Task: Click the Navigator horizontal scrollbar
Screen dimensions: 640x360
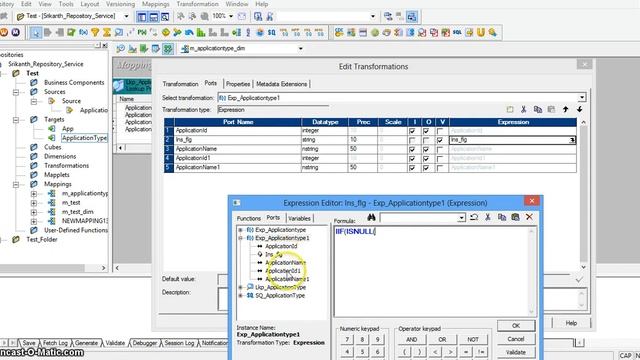Action: [53, 268]
